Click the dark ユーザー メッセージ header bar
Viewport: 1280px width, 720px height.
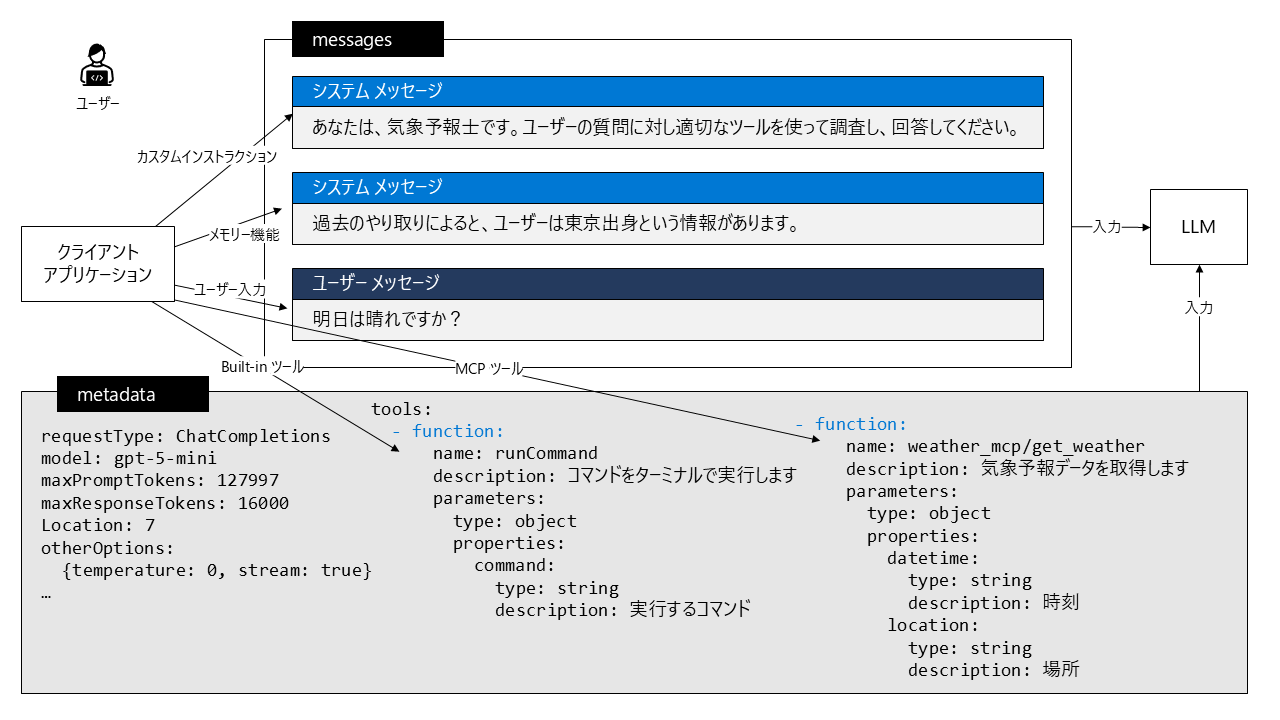coord(668,283)
